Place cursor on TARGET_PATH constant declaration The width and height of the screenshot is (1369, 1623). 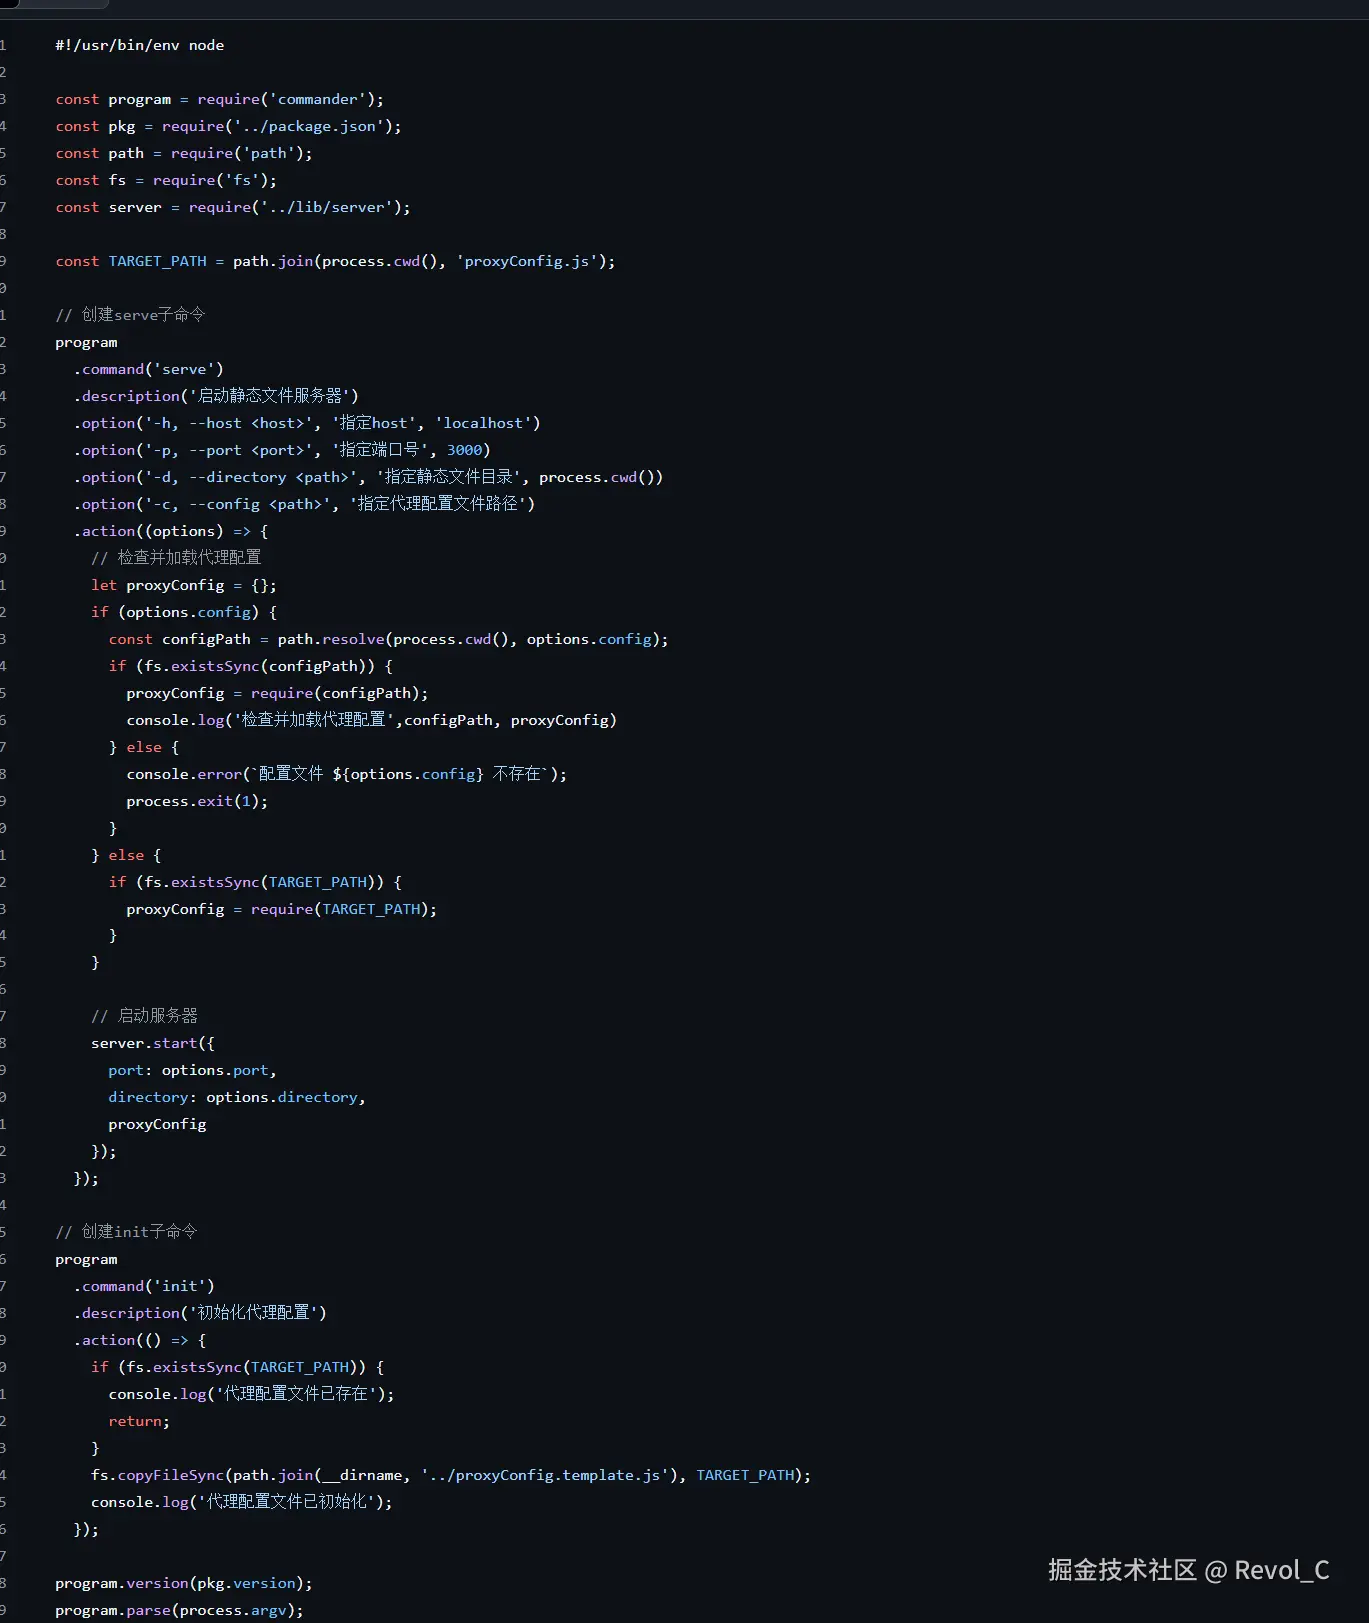157,261
